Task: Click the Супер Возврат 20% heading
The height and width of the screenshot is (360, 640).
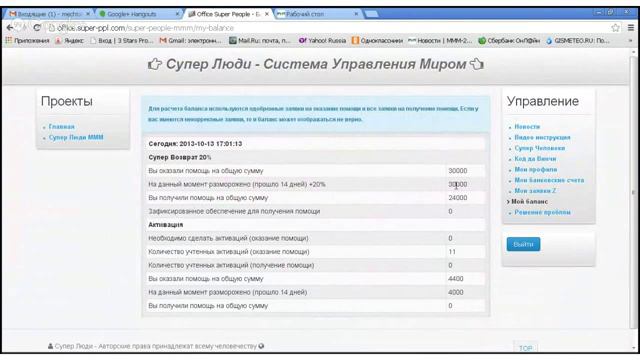Action: click(x=180, y=157)
